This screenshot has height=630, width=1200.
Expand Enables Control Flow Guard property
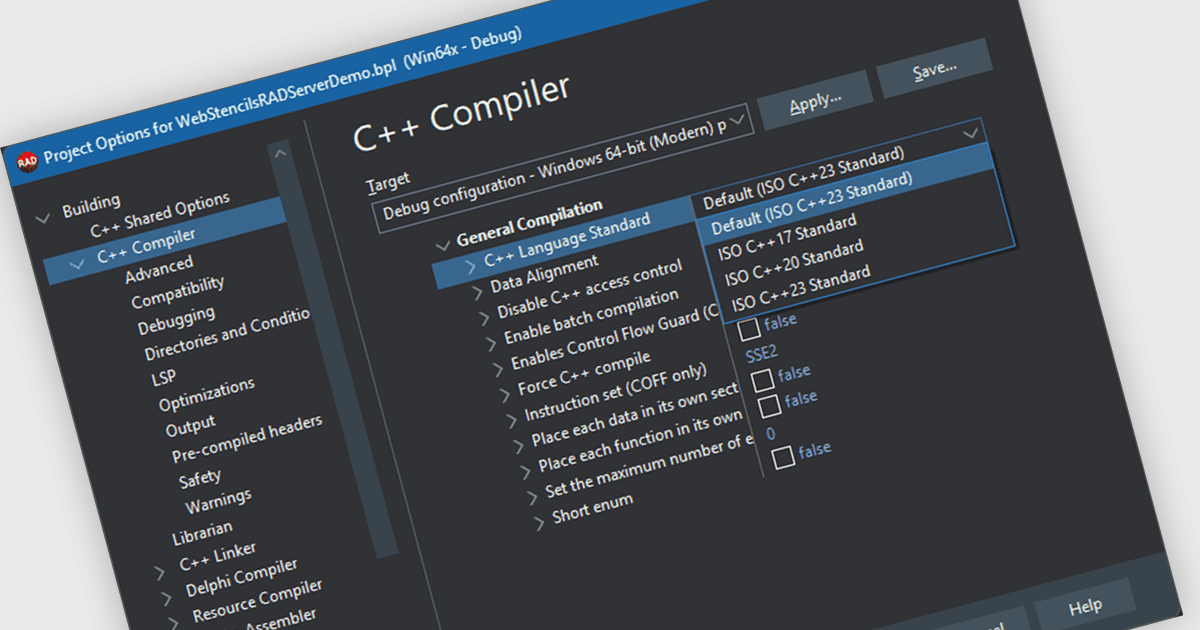point(497,368)
